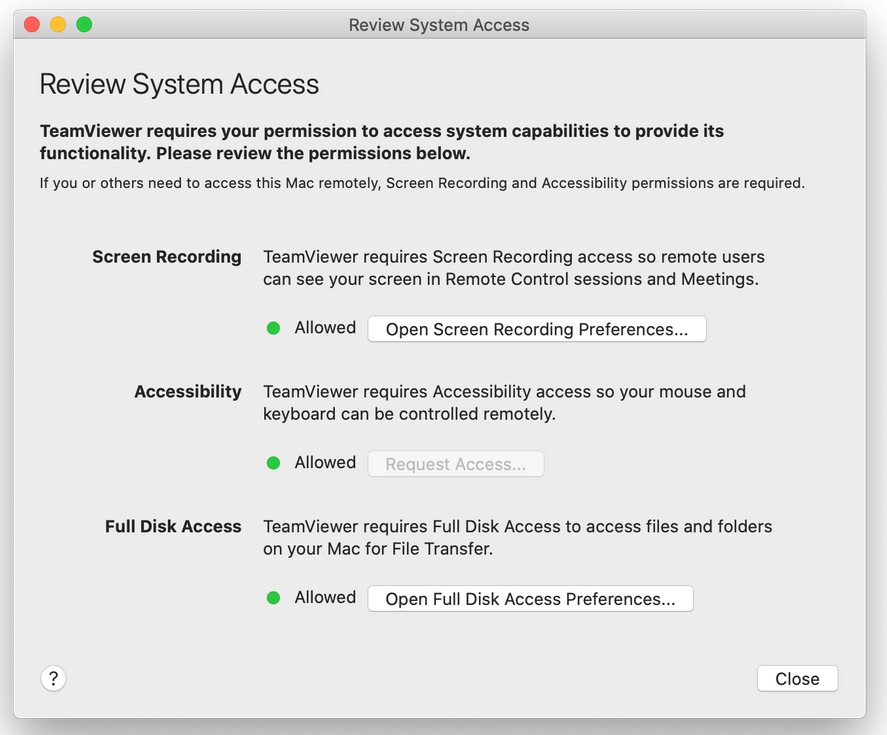Click the Allowed status beside Screen Recording
The height and width of the screenshot is (735, 887).
pos(325,328)
